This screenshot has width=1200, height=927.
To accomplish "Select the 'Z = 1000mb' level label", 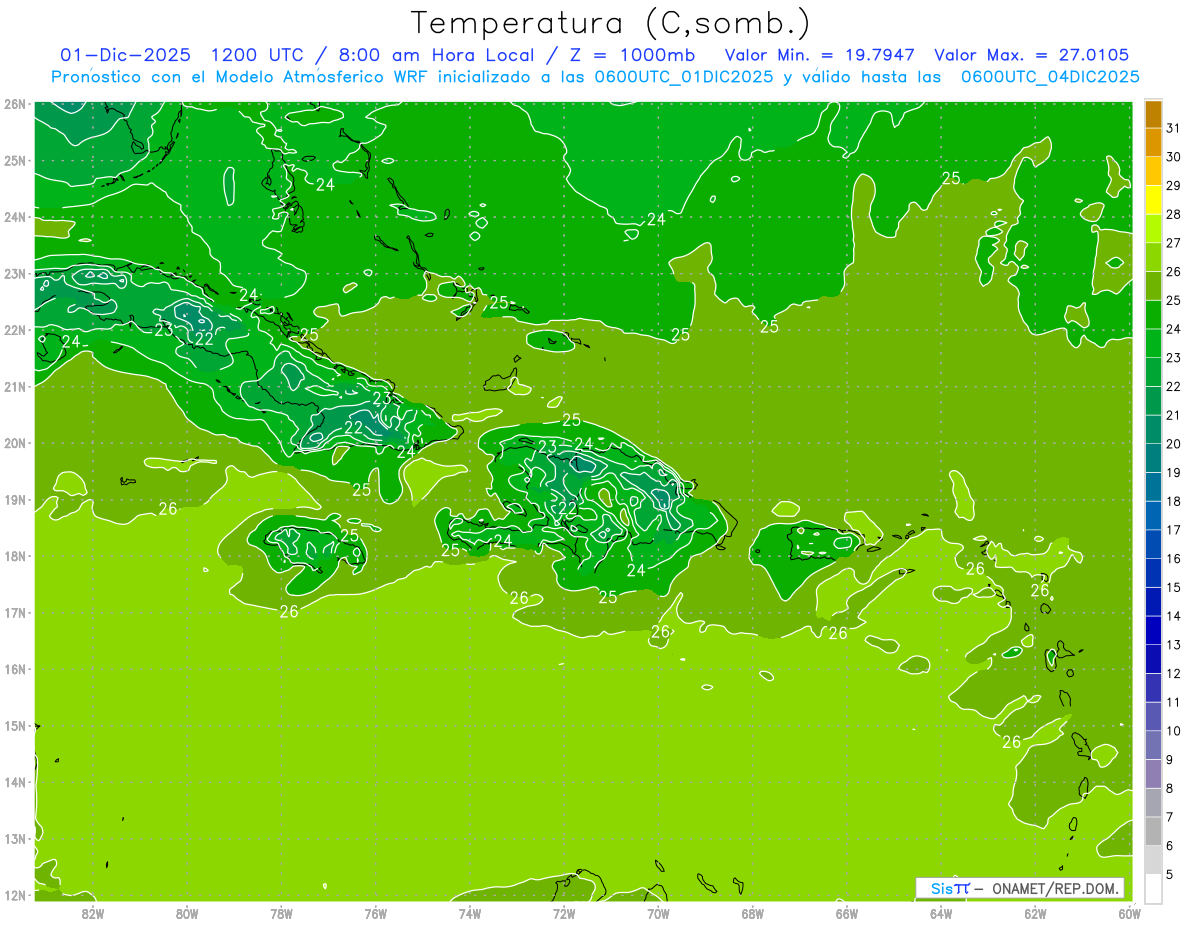I will click(632, 55).
